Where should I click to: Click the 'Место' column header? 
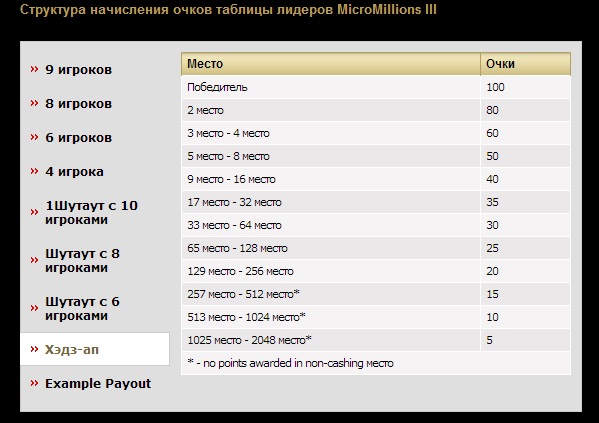[x=331, y=64]
